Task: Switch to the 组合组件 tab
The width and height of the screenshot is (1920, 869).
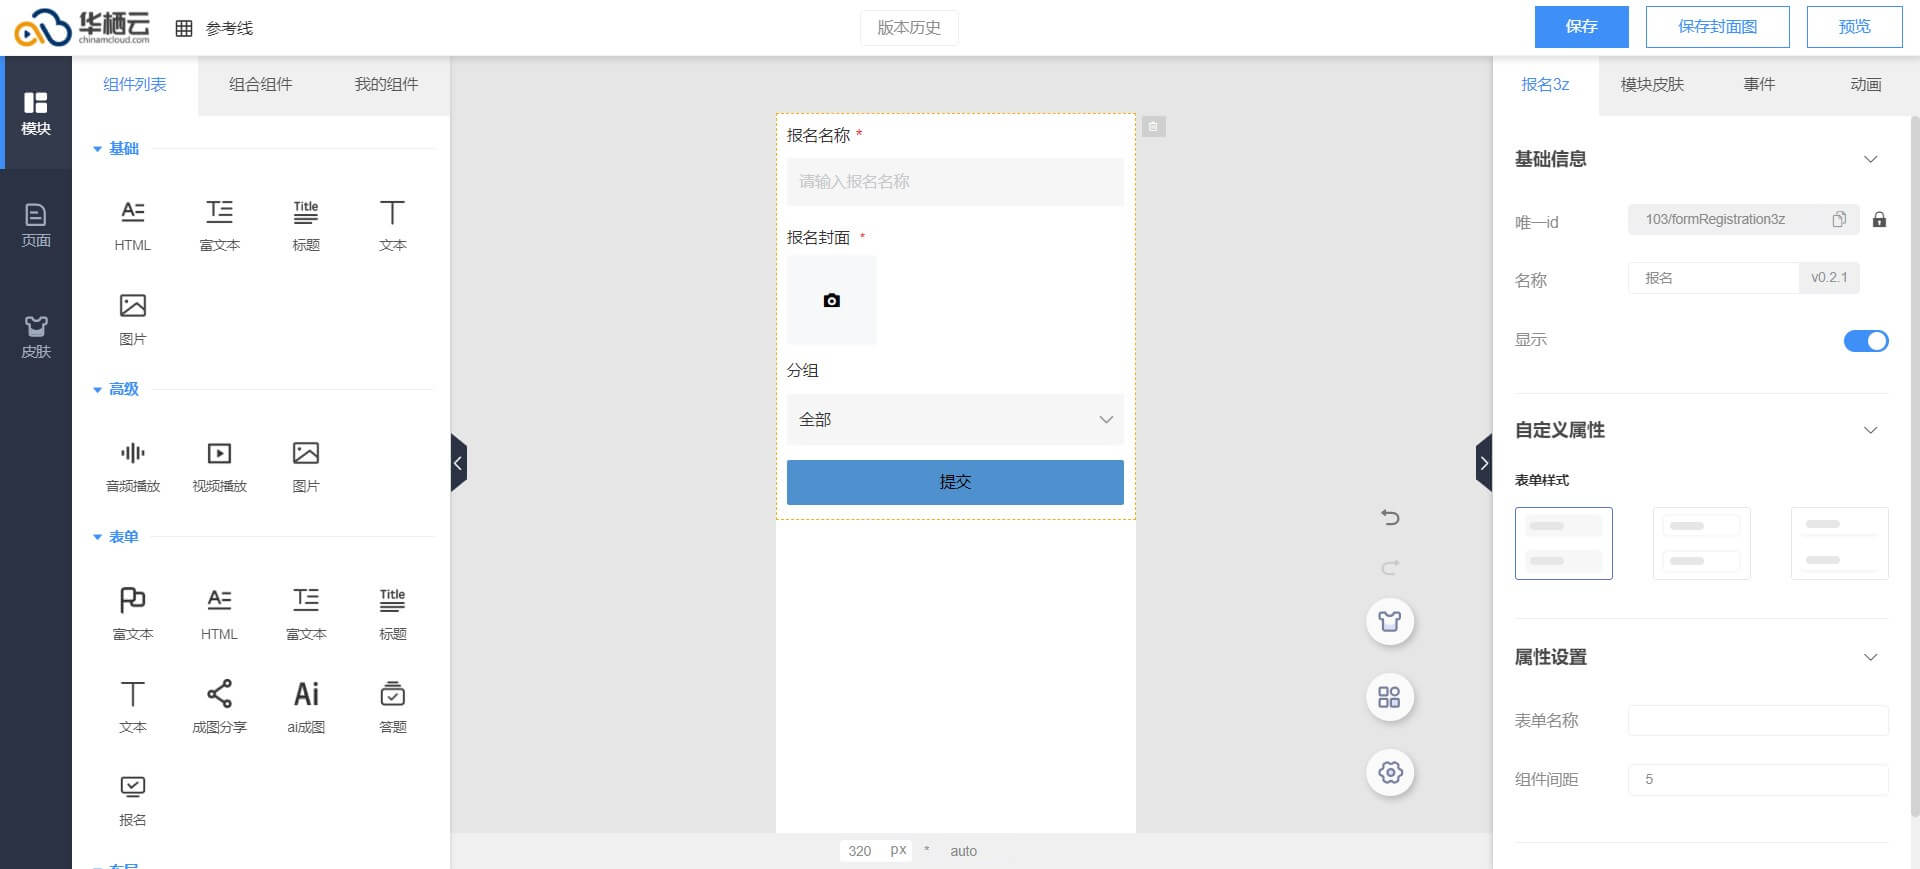Action: 260,85
